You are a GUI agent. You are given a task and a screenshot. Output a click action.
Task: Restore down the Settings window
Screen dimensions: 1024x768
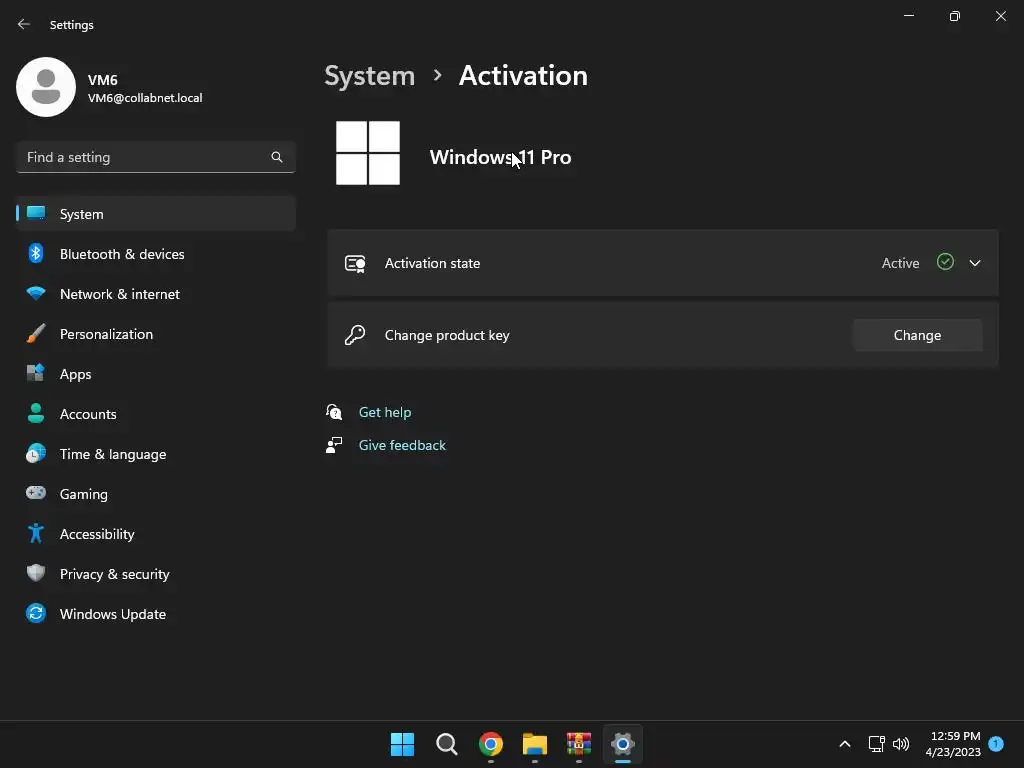pos(955,16)
